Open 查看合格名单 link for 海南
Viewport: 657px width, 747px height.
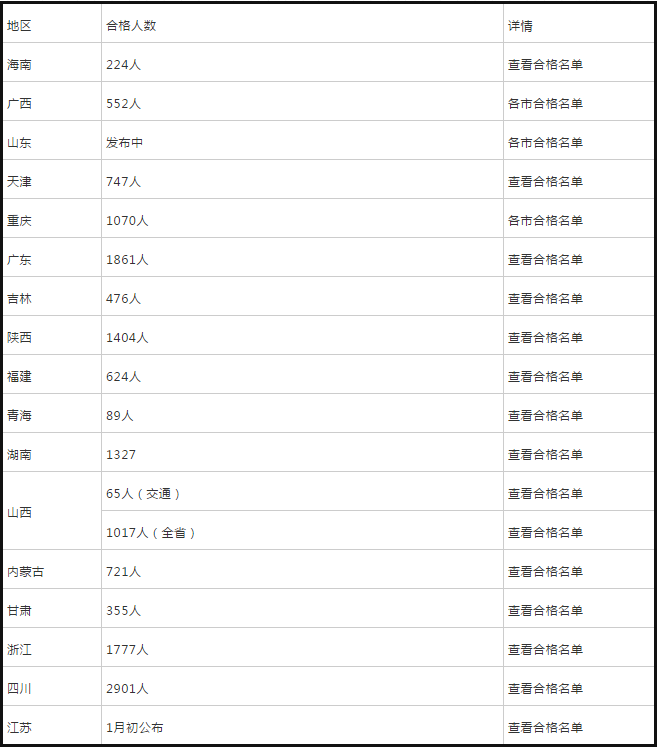(x=545, y=64)
